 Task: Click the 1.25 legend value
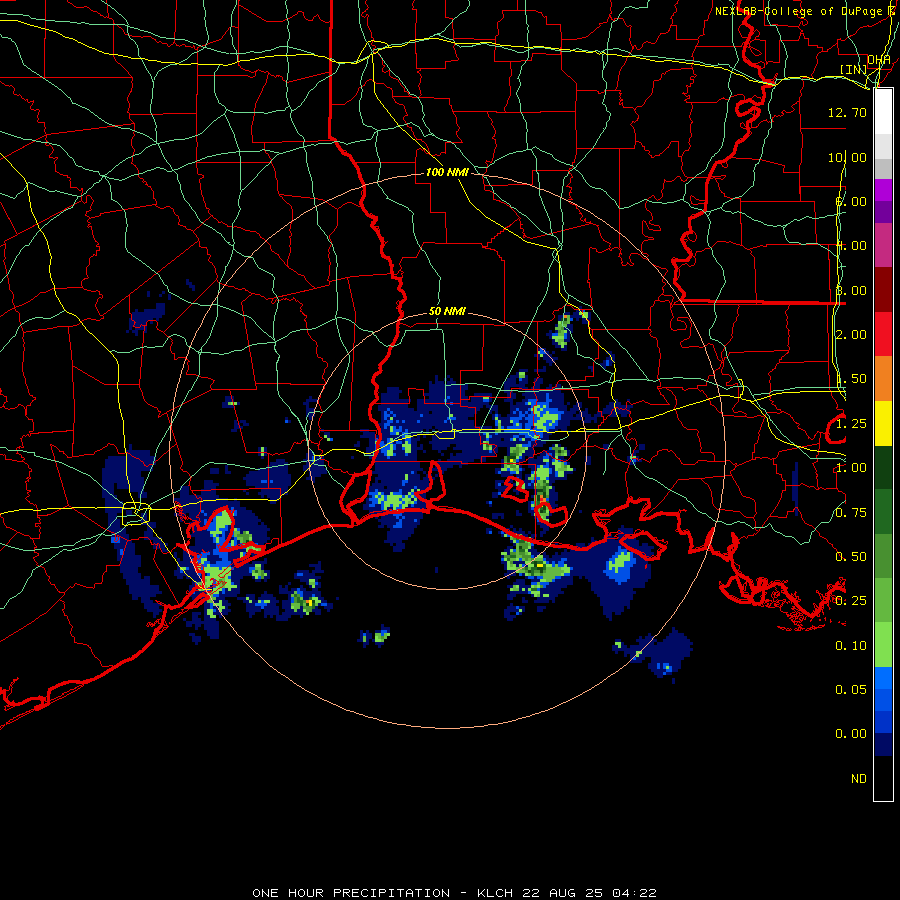tap(851, 424)
